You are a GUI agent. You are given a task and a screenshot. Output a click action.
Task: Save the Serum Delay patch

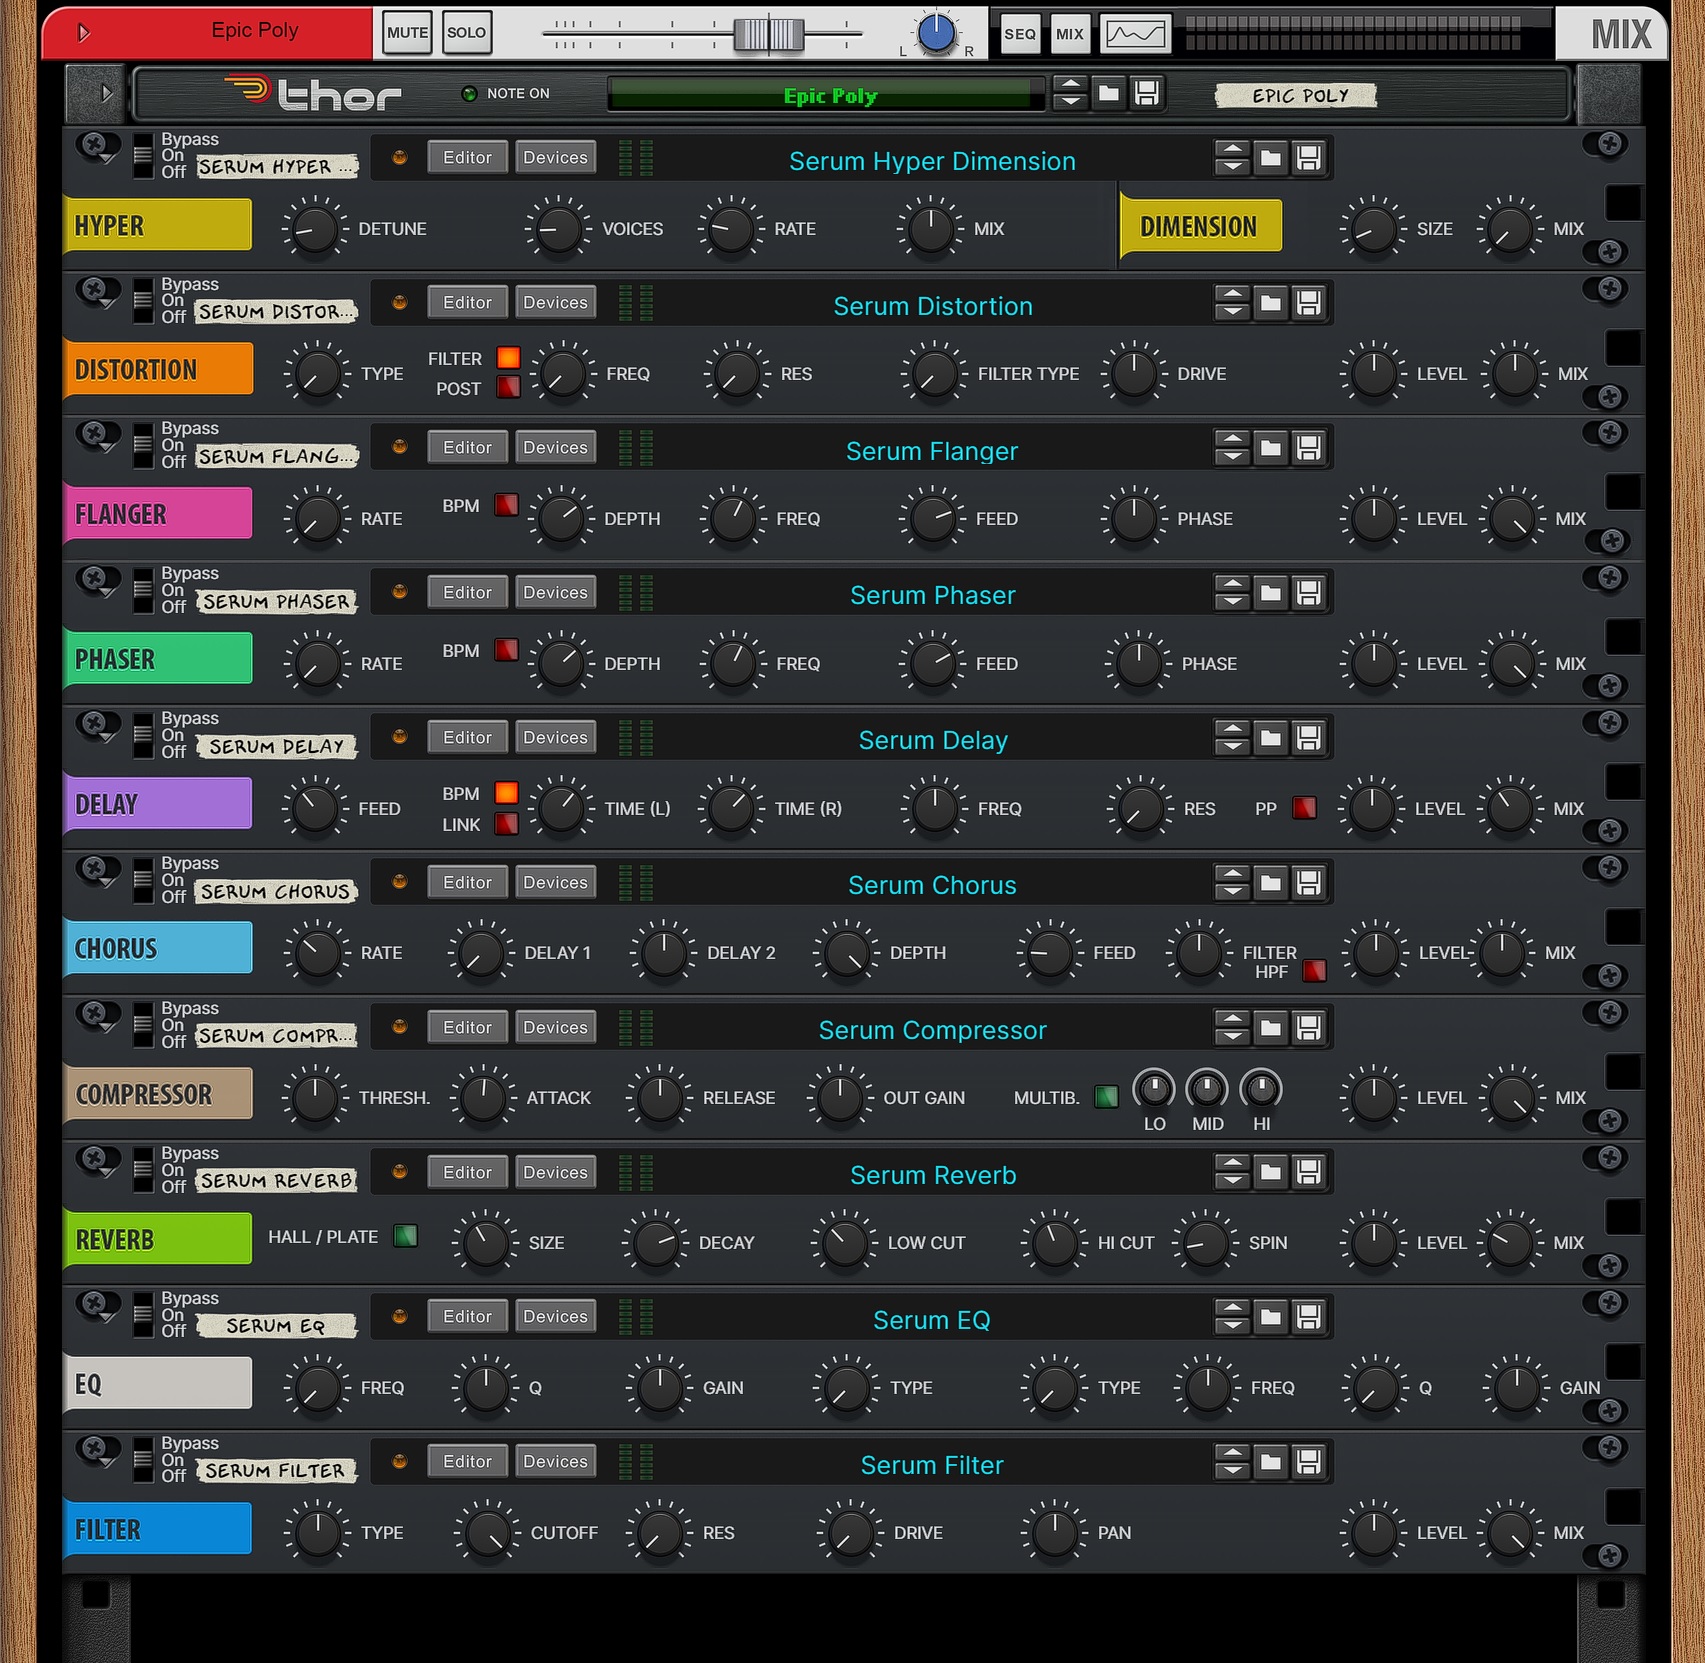1308,738
